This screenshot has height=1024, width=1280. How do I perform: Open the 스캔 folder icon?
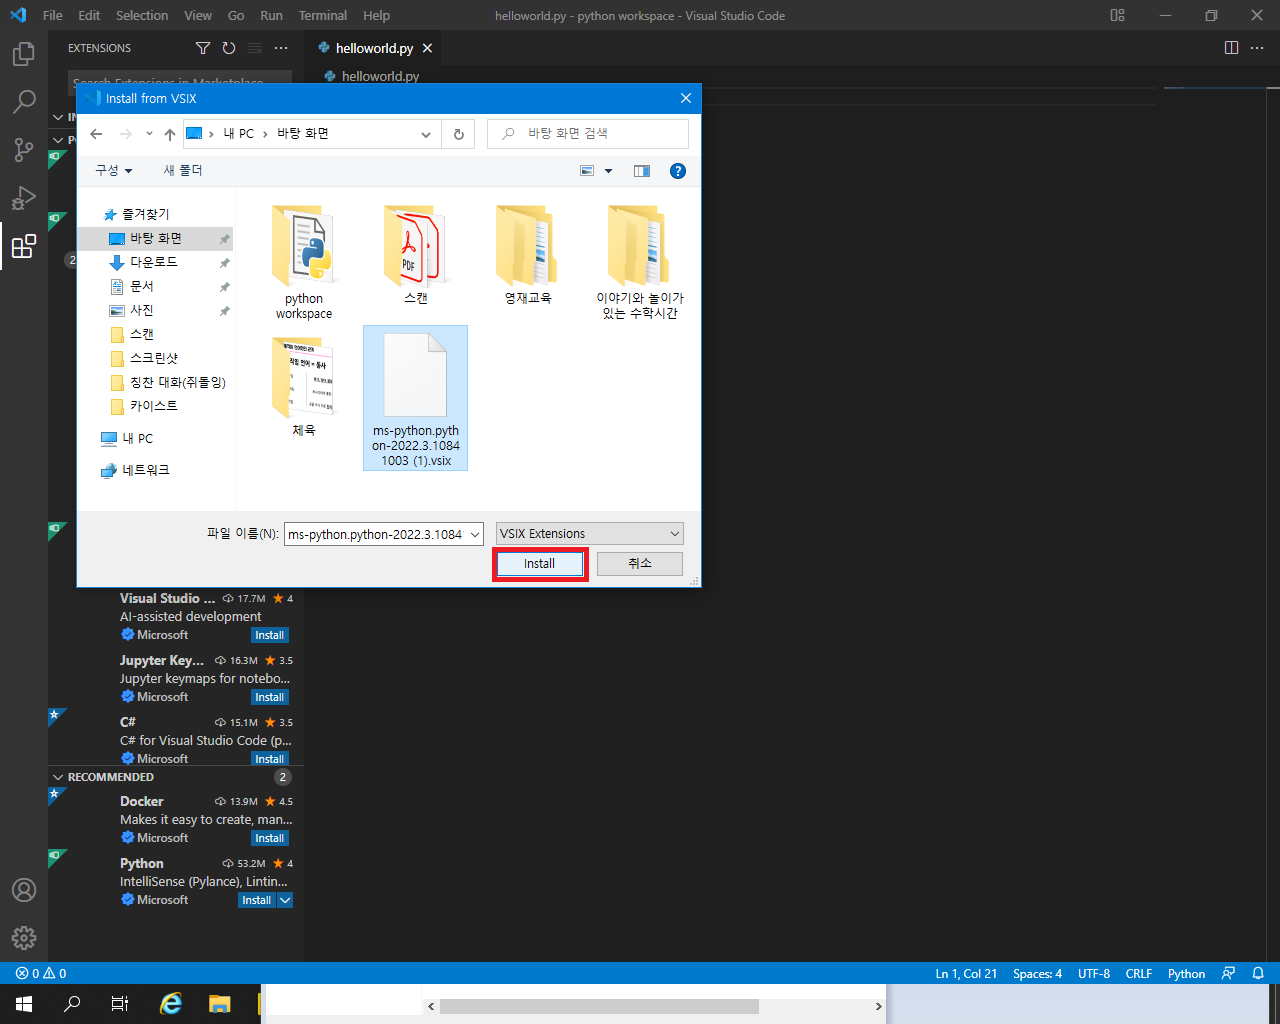click(x=416, y=245)
